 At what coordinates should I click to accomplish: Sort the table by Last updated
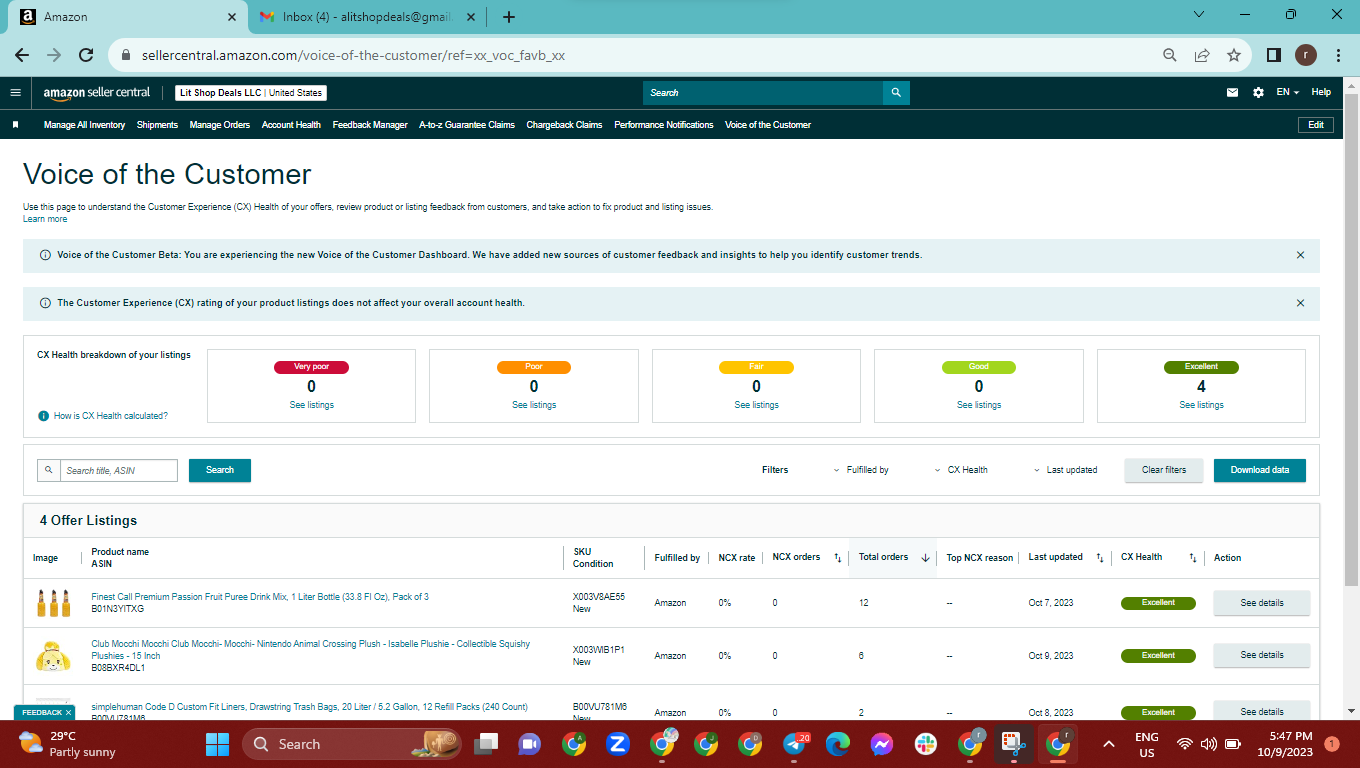point(1100,558)
